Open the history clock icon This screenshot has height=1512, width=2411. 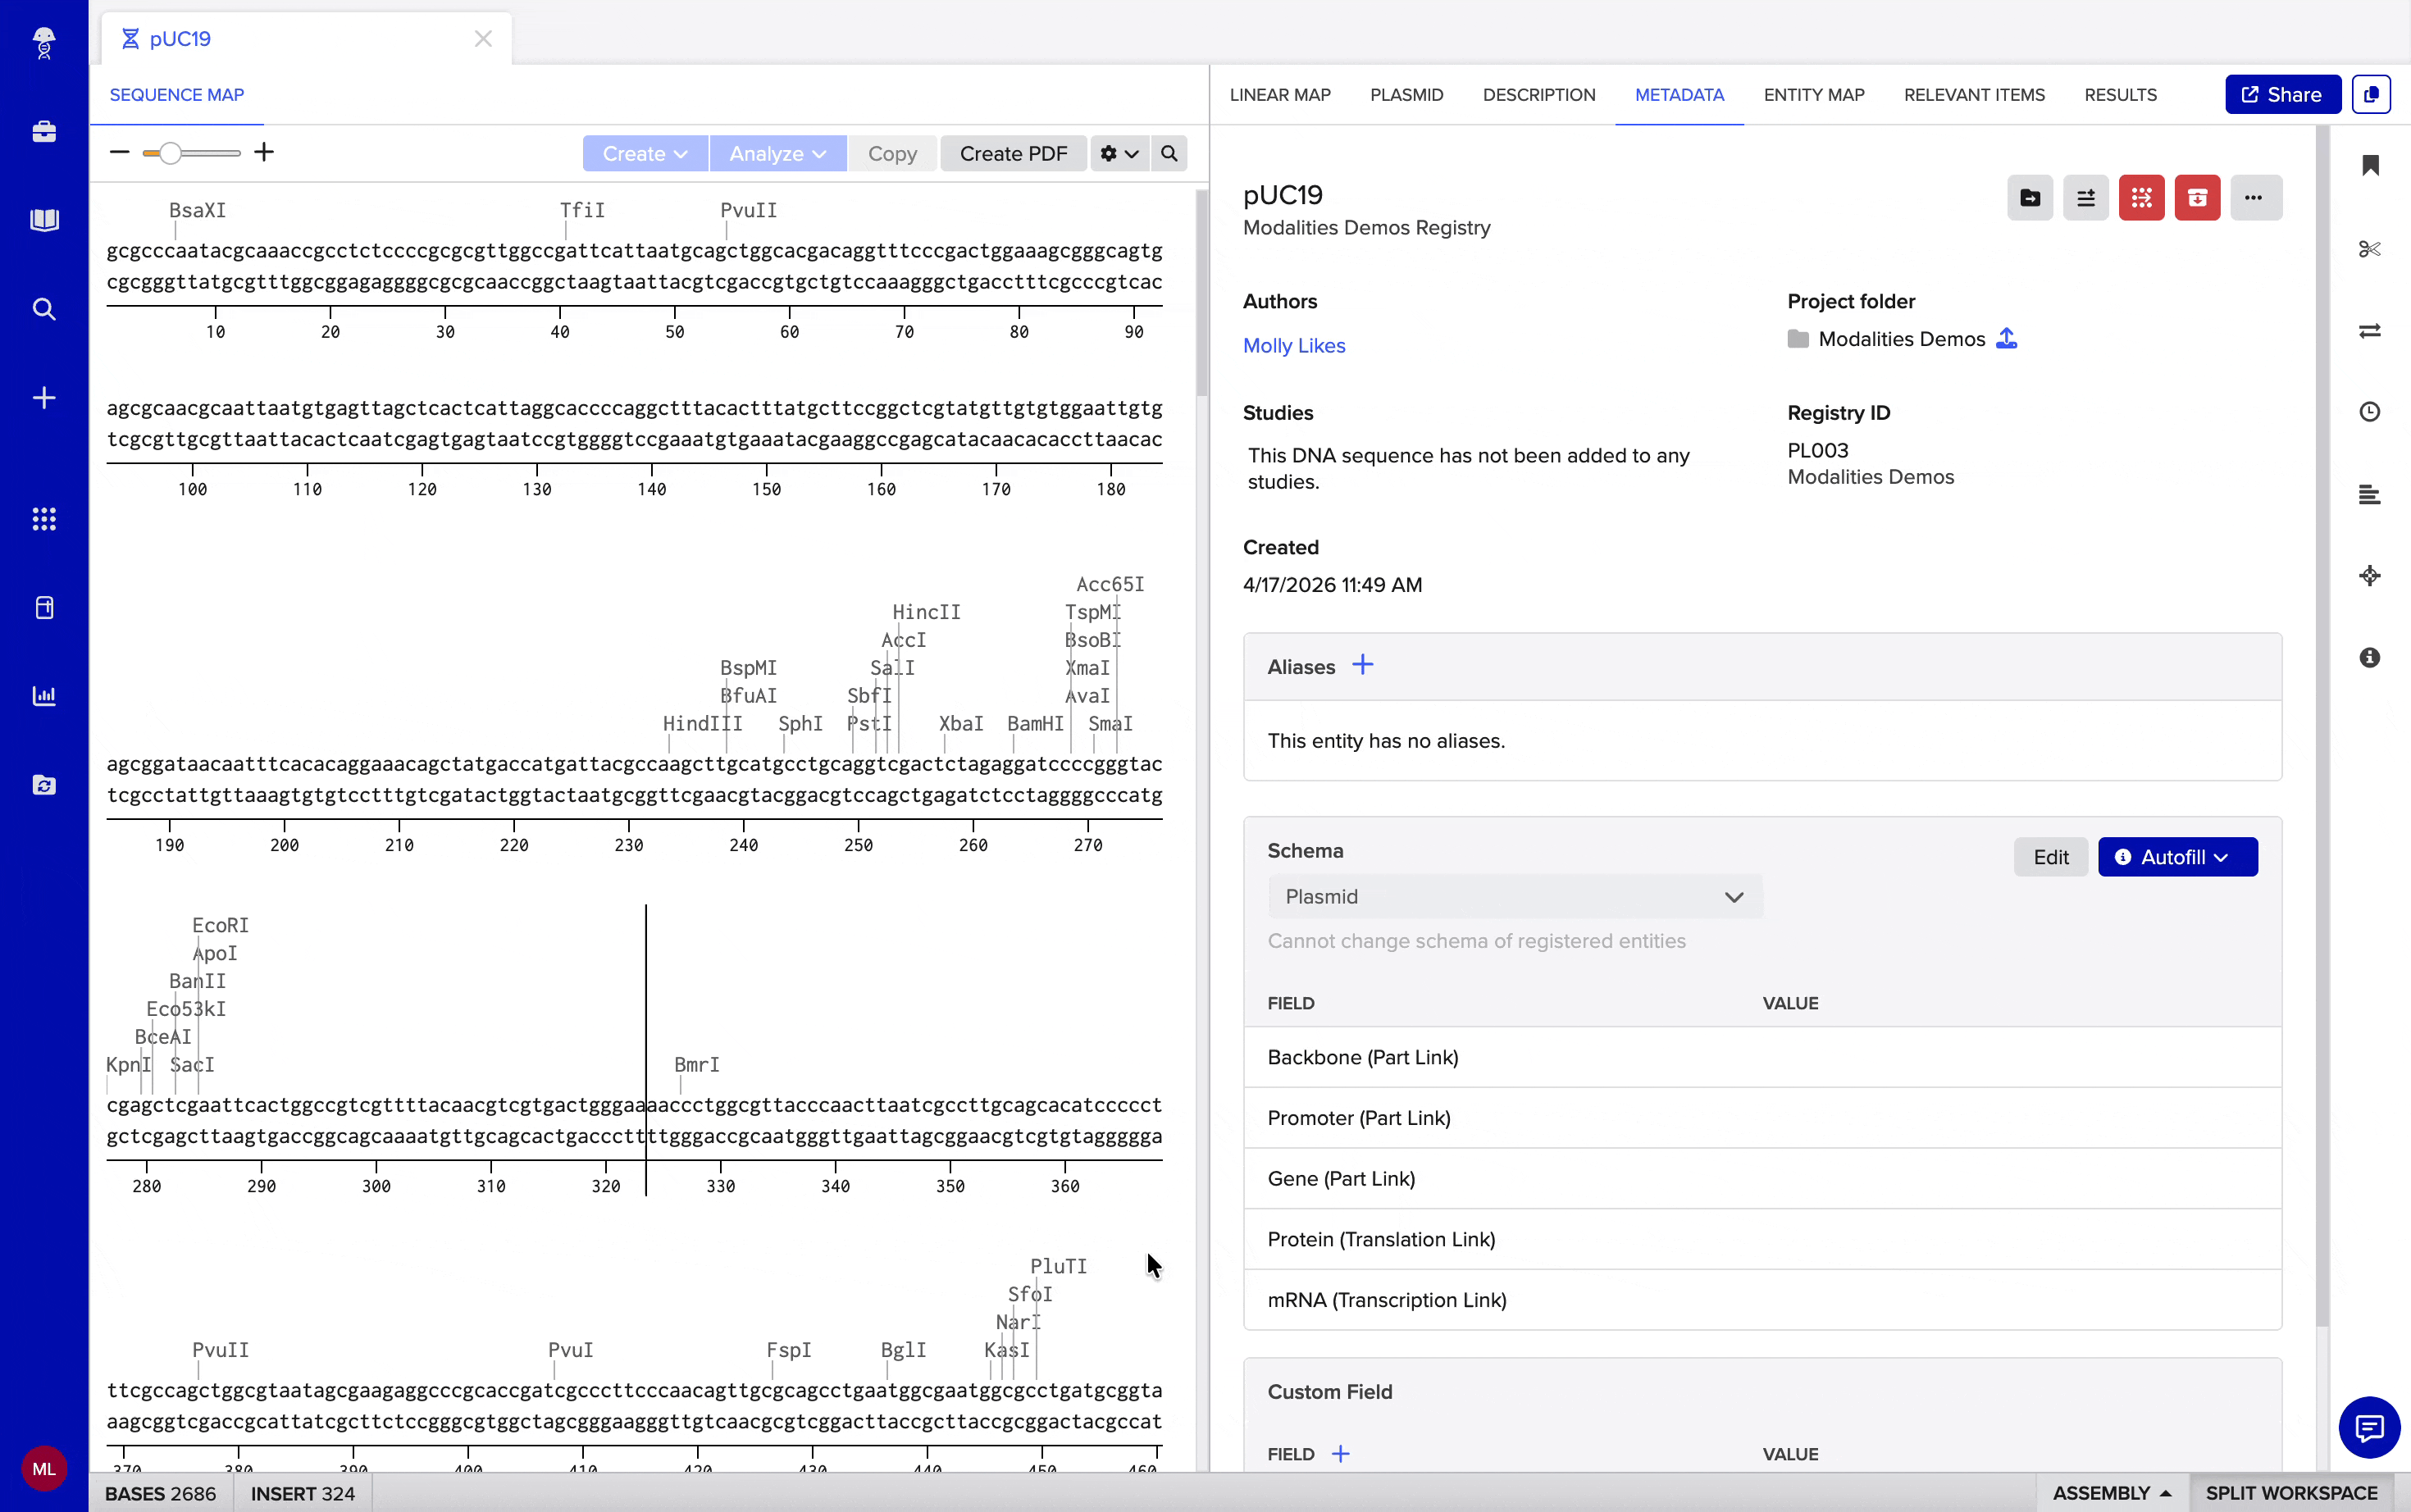(2369, 412)
